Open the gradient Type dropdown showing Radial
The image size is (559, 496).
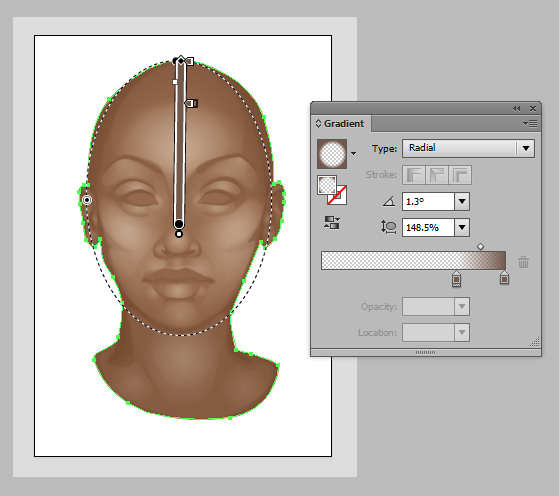click(x=468, y=148)
